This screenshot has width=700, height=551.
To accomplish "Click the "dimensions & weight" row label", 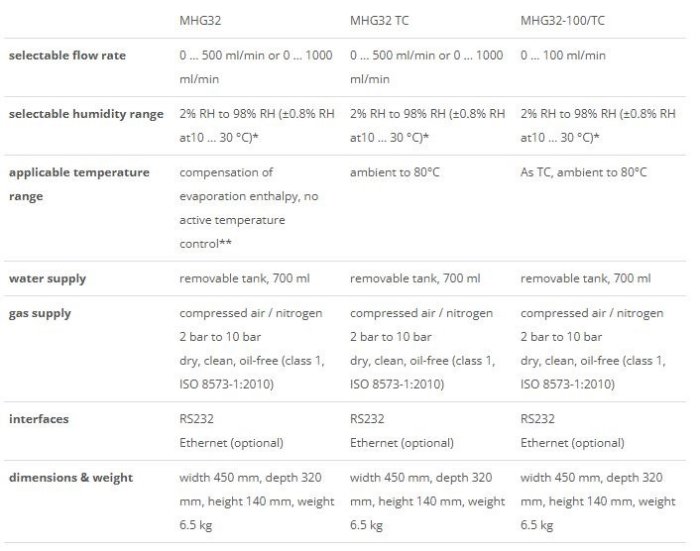I will click(70, 477).
